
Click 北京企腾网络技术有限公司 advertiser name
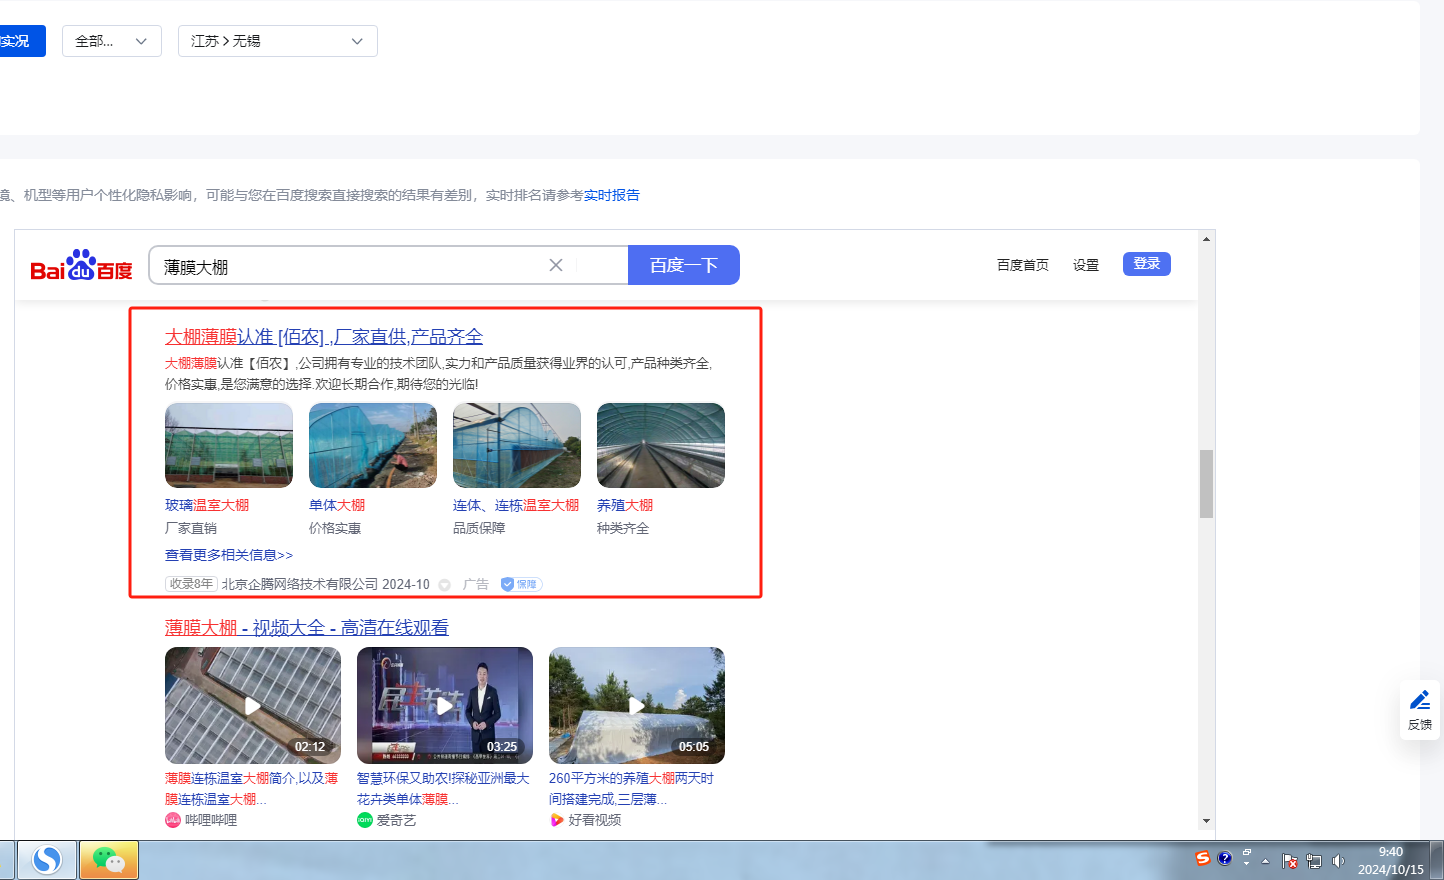coord(300,584)
